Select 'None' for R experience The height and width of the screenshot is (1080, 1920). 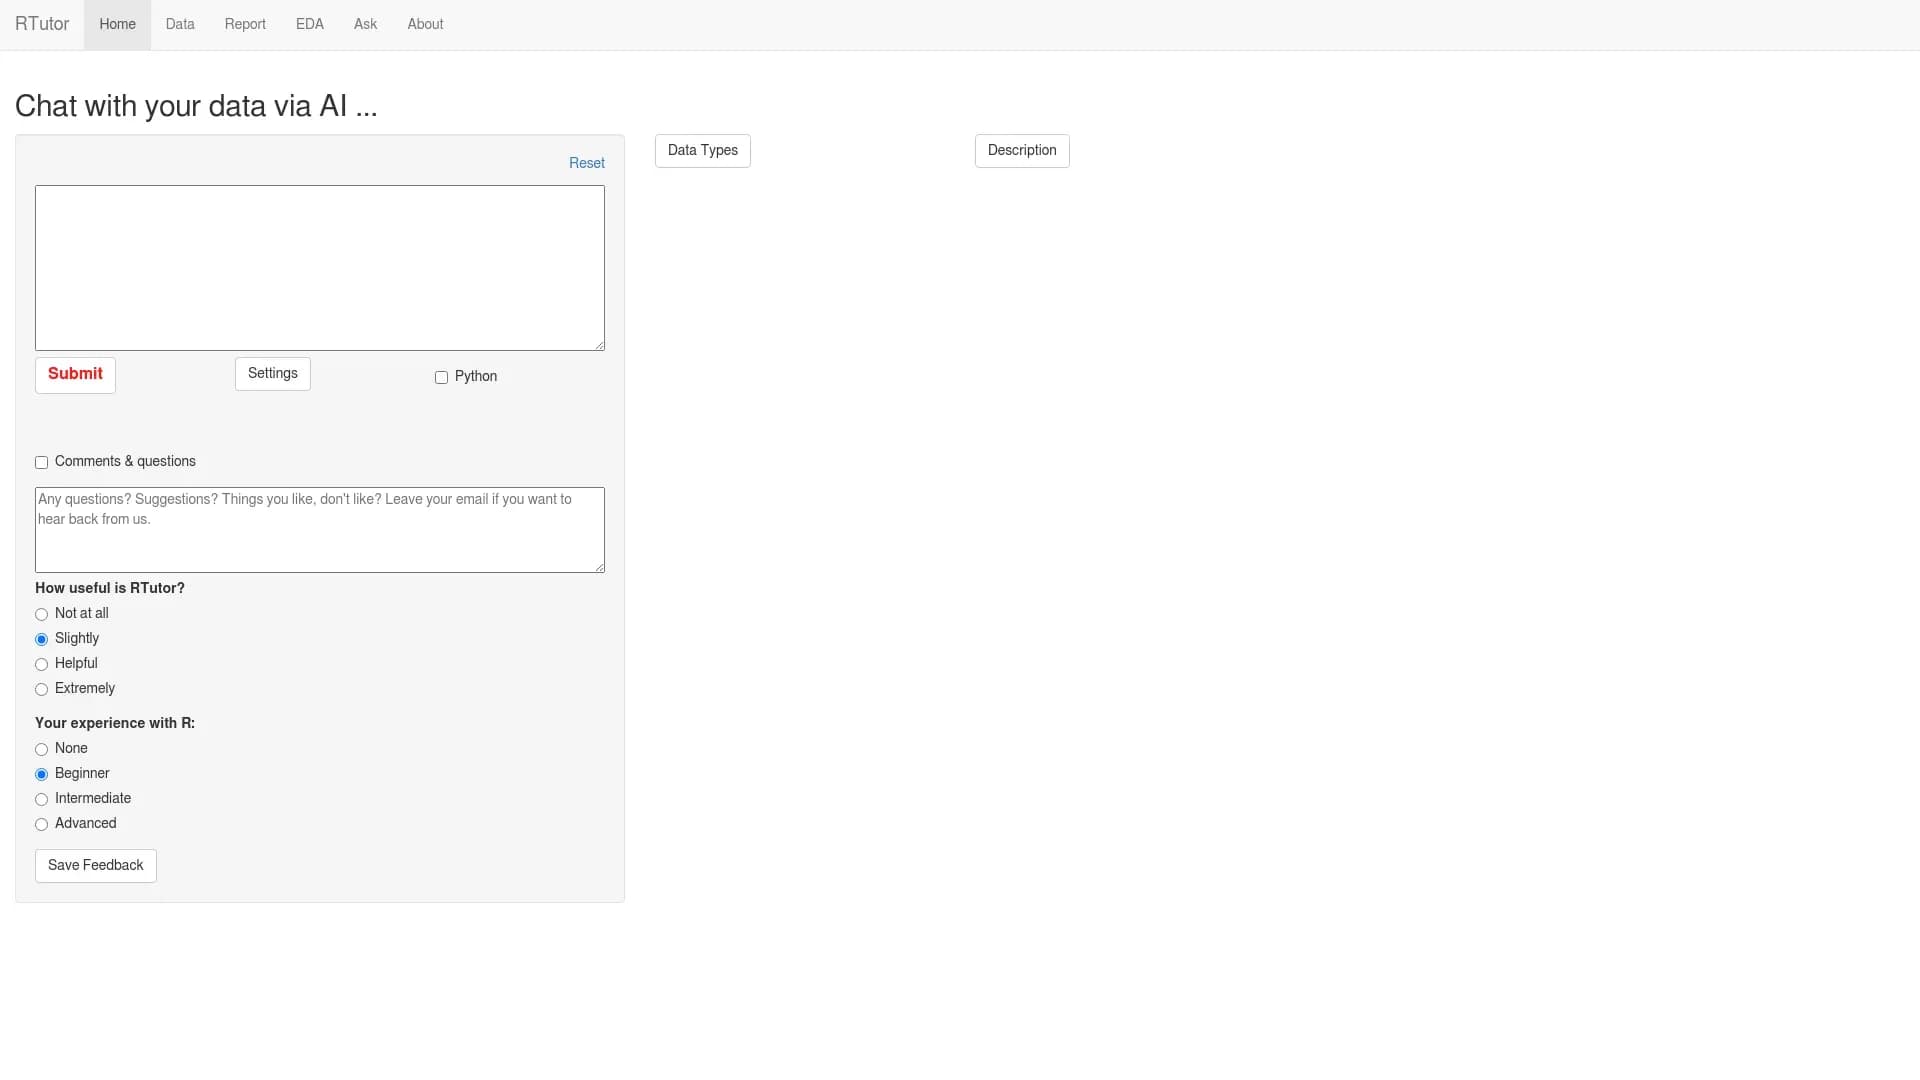coord(42,749)
